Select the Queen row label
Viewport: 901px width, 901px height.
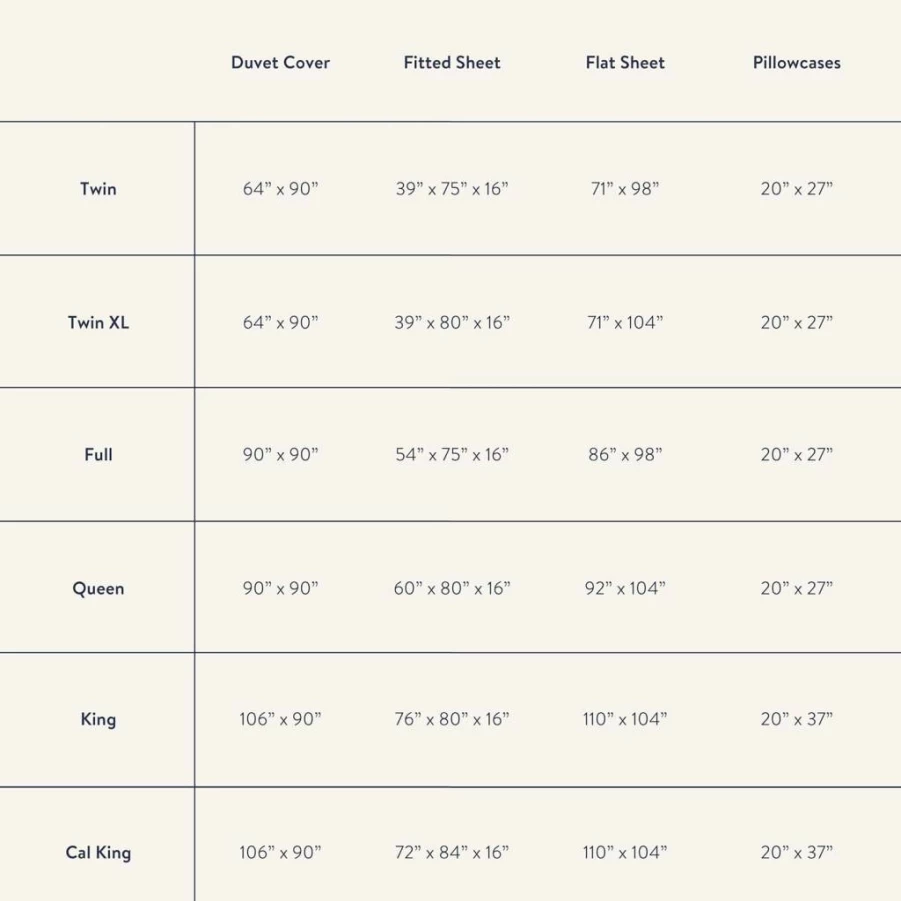point(98,588)
